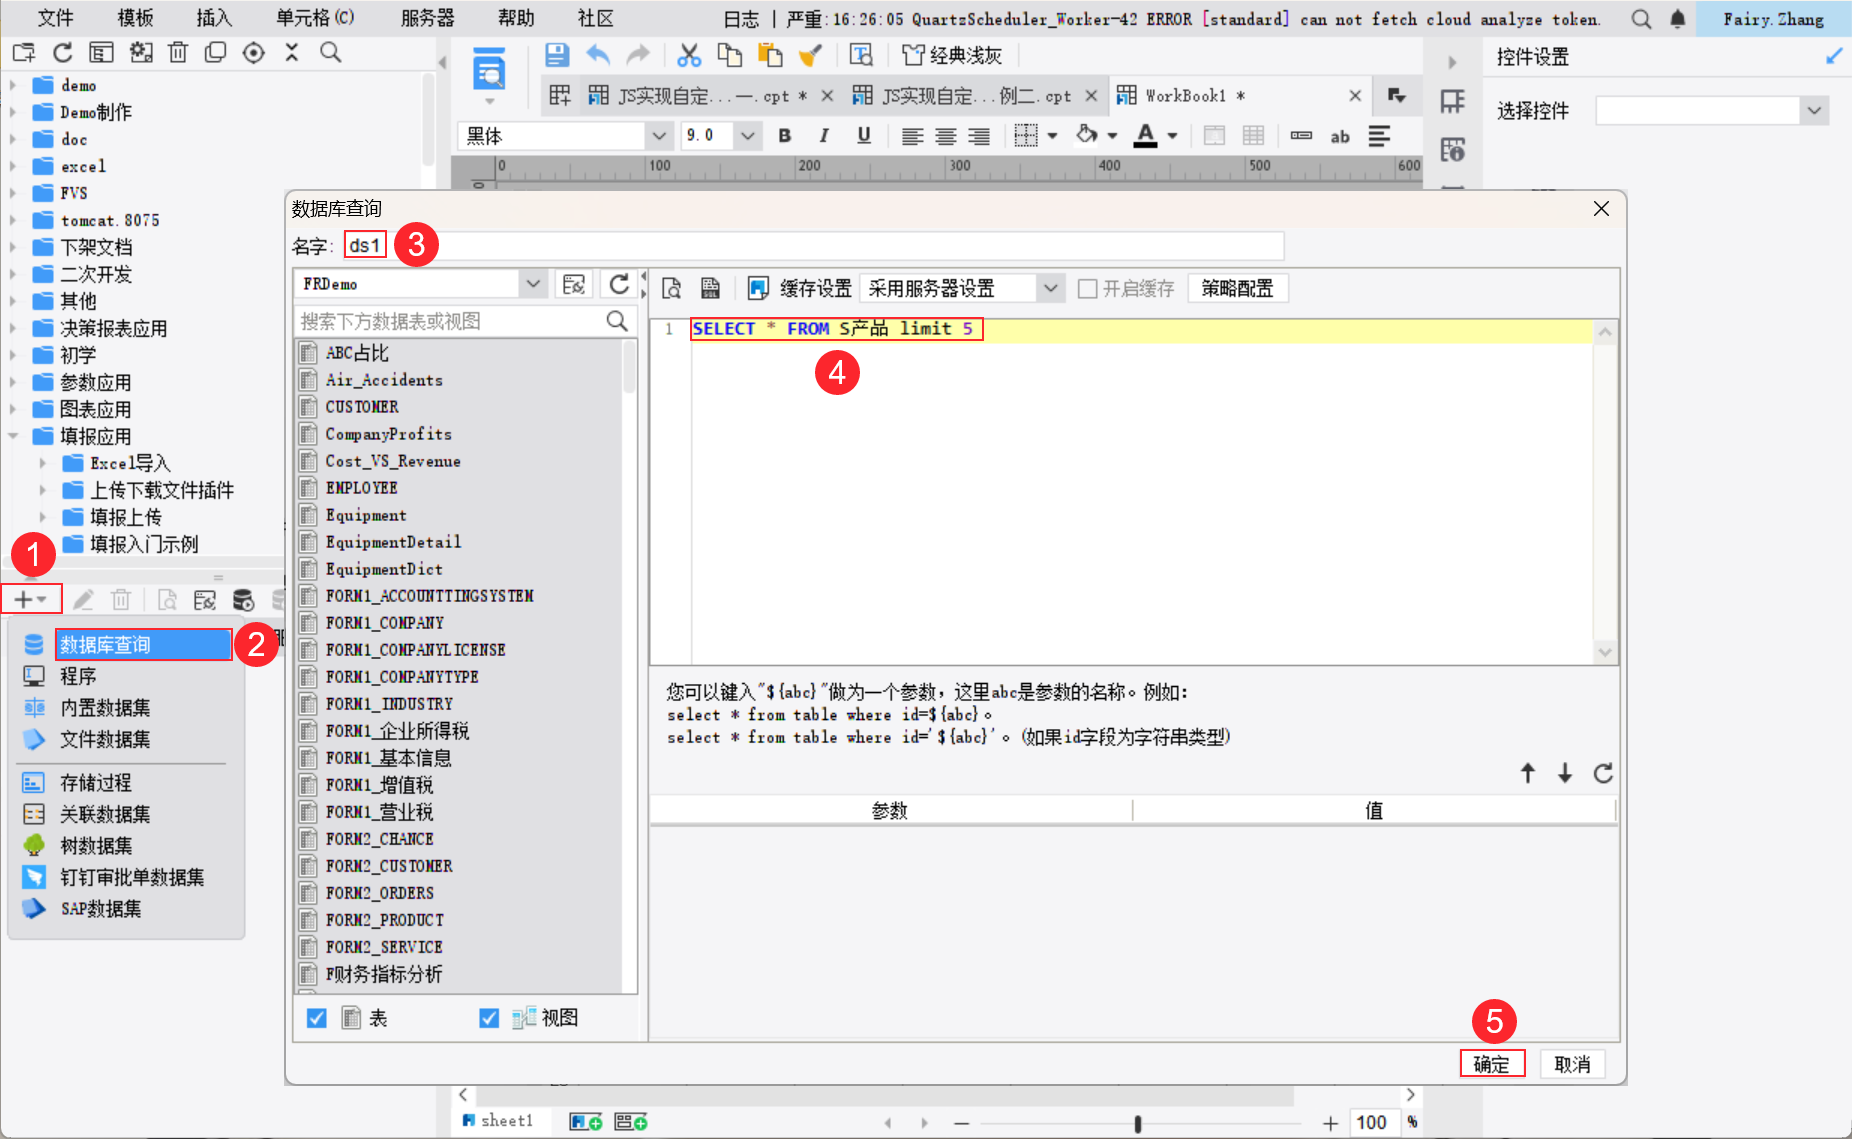
Task: Uncheck the 表 checkbox
Action: coord(317,1018)
